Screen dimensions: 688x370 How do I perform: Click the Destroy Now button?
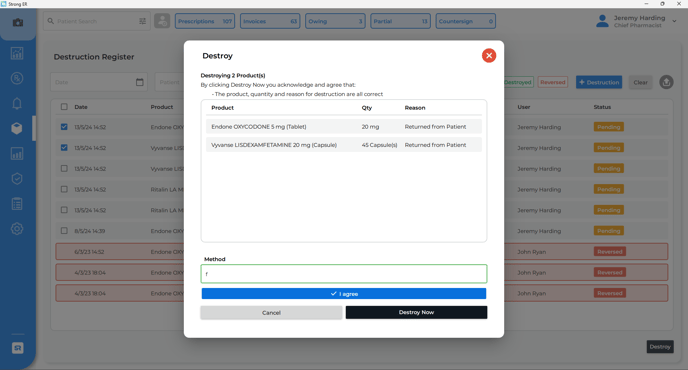(x=416, y=313)
